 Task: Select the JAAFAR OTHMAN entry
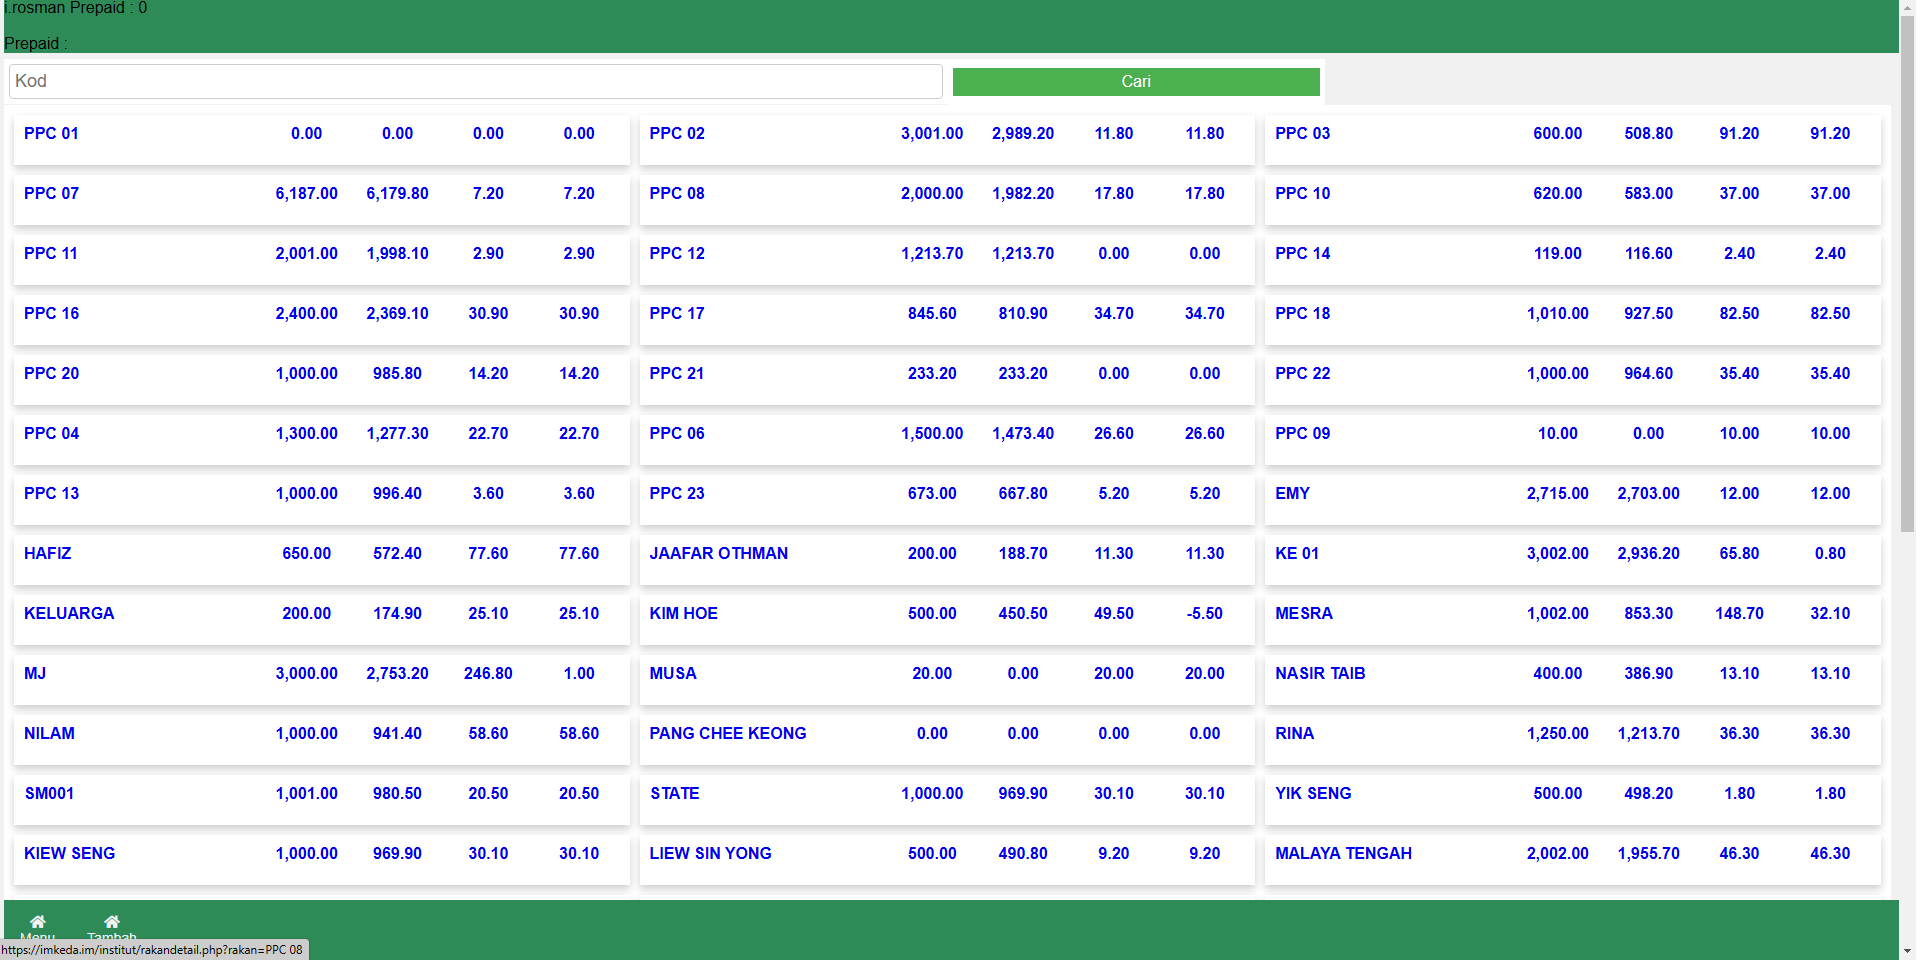[718, 554]
